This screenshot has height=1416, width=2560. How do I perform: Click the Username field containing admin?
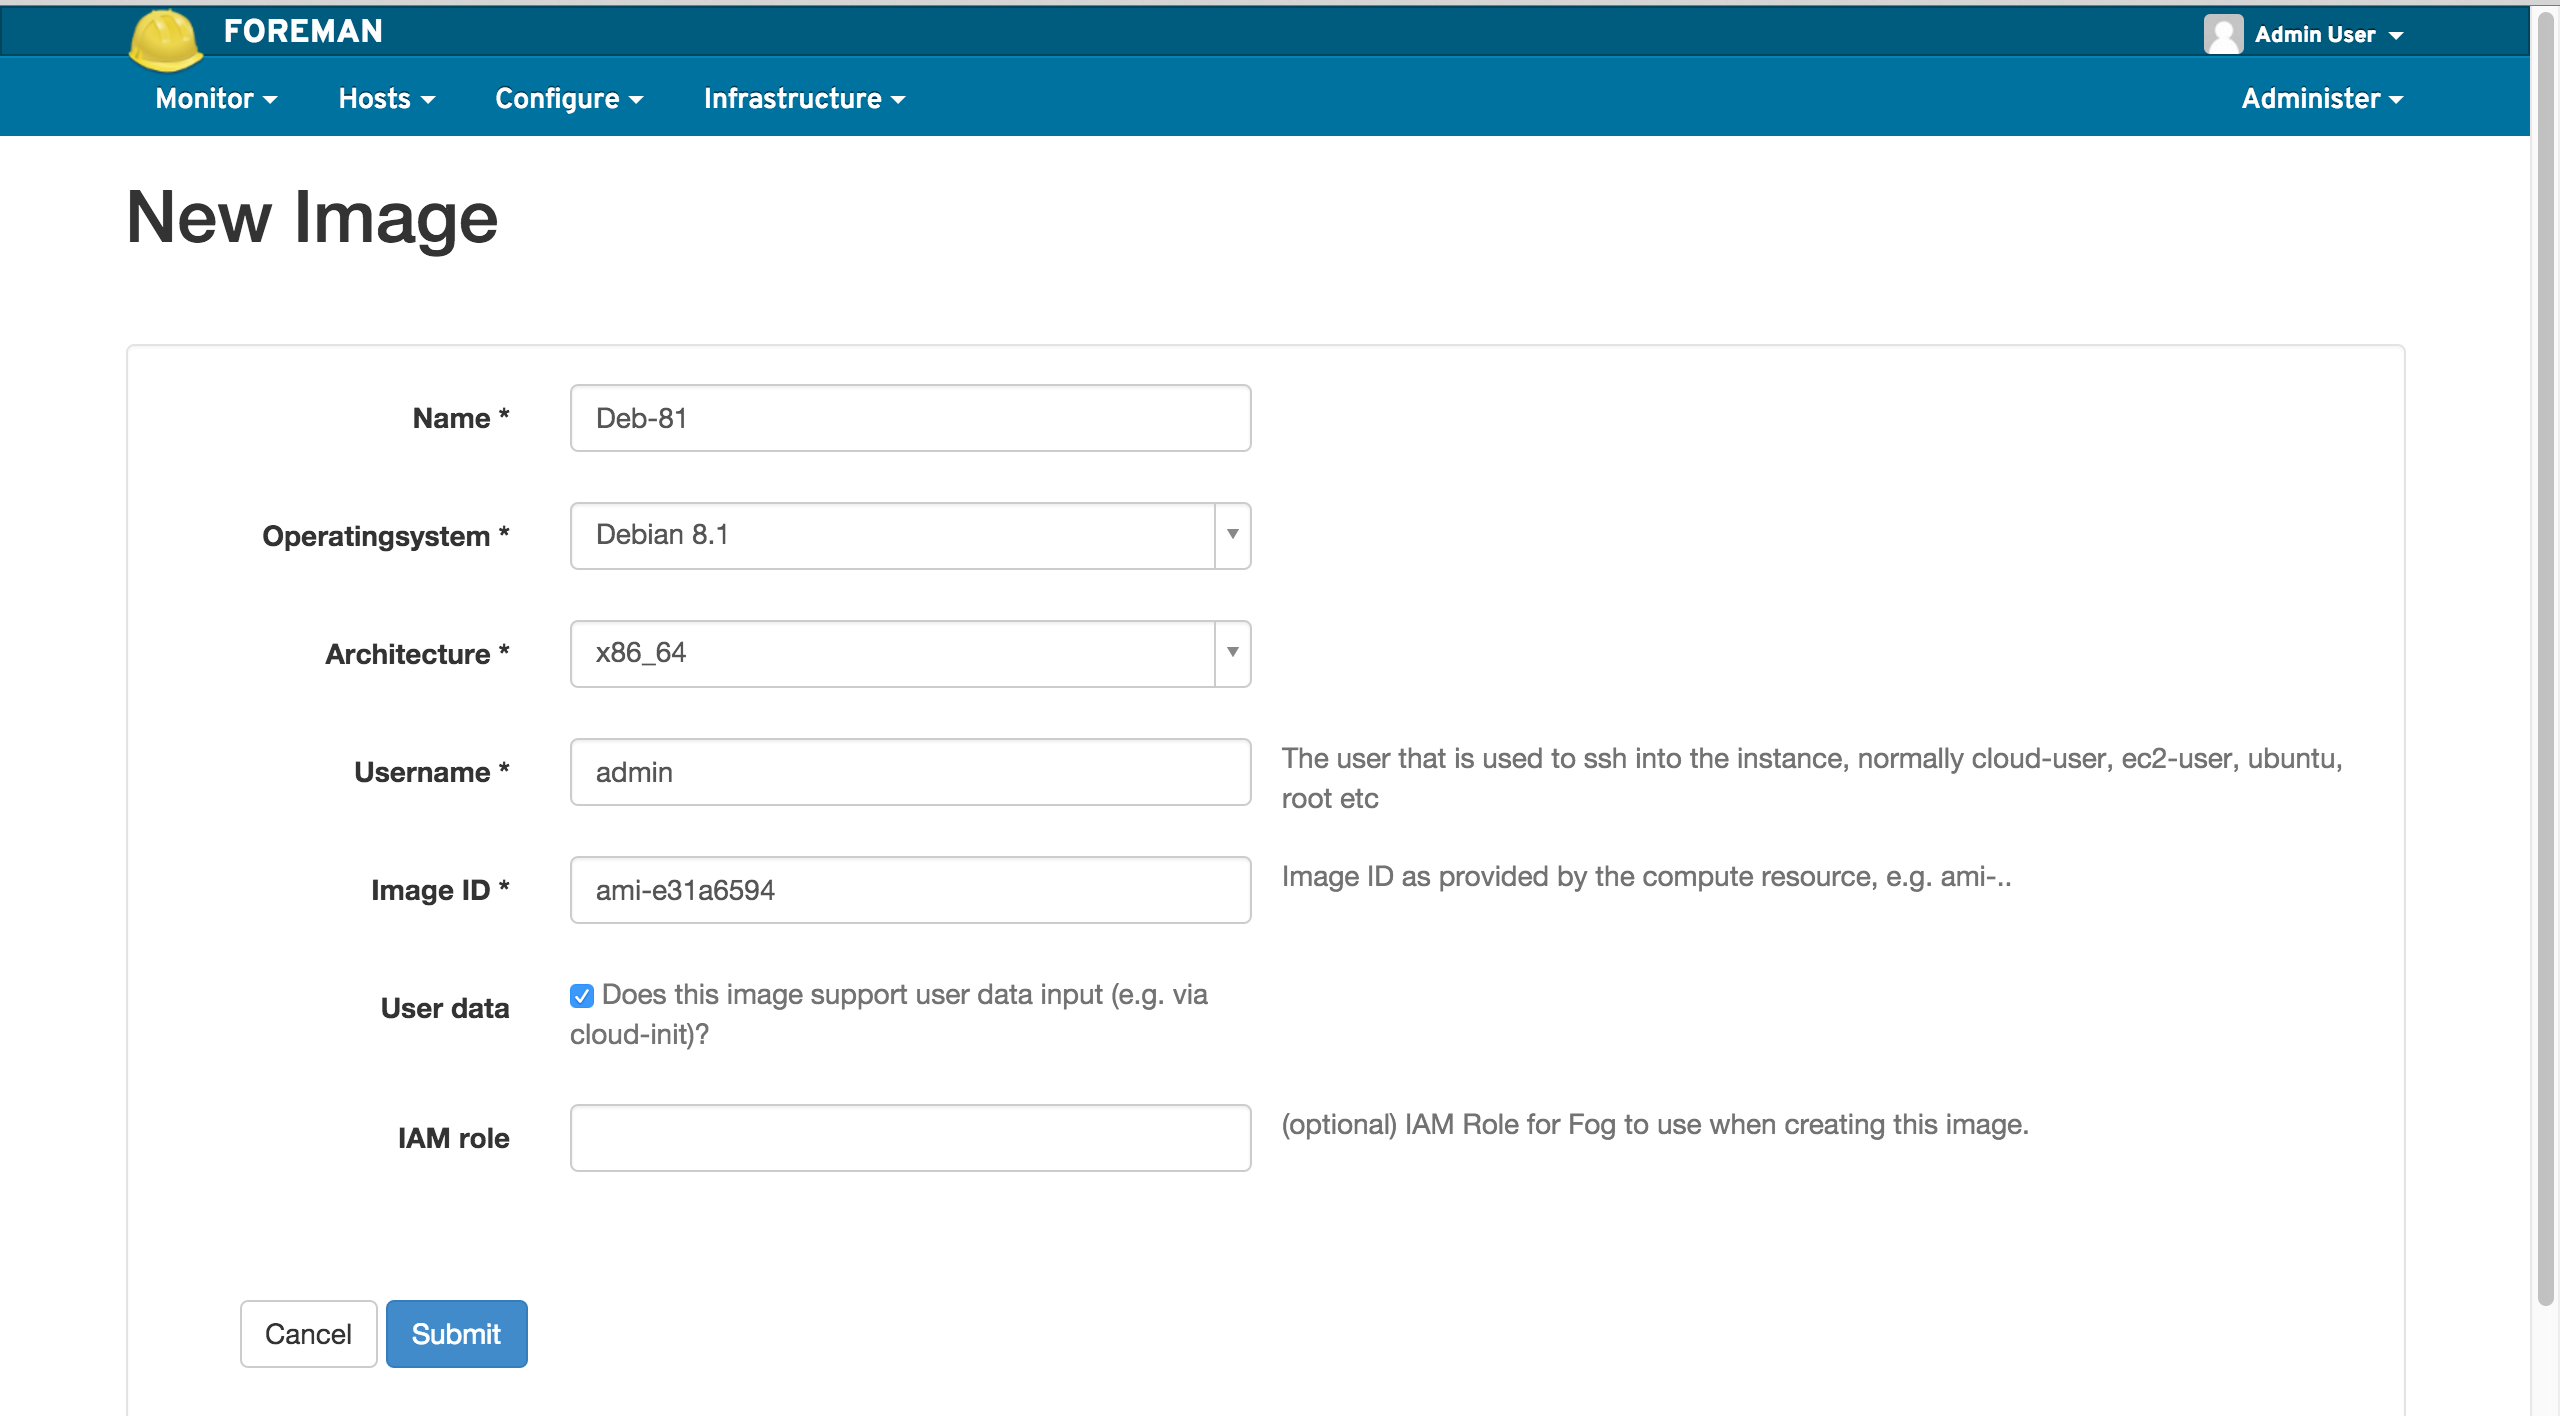pos(909,772)
